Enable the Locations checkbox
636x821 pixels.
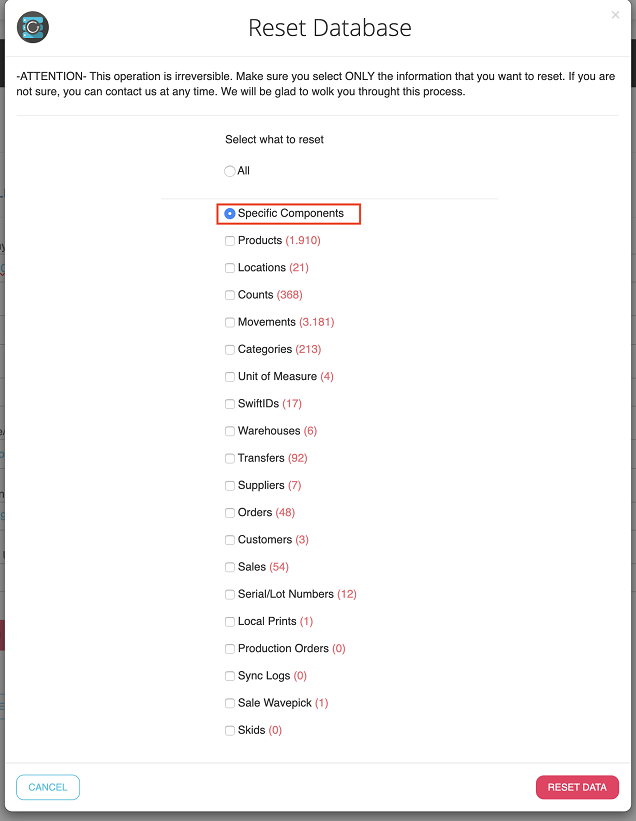coord(230,268)
